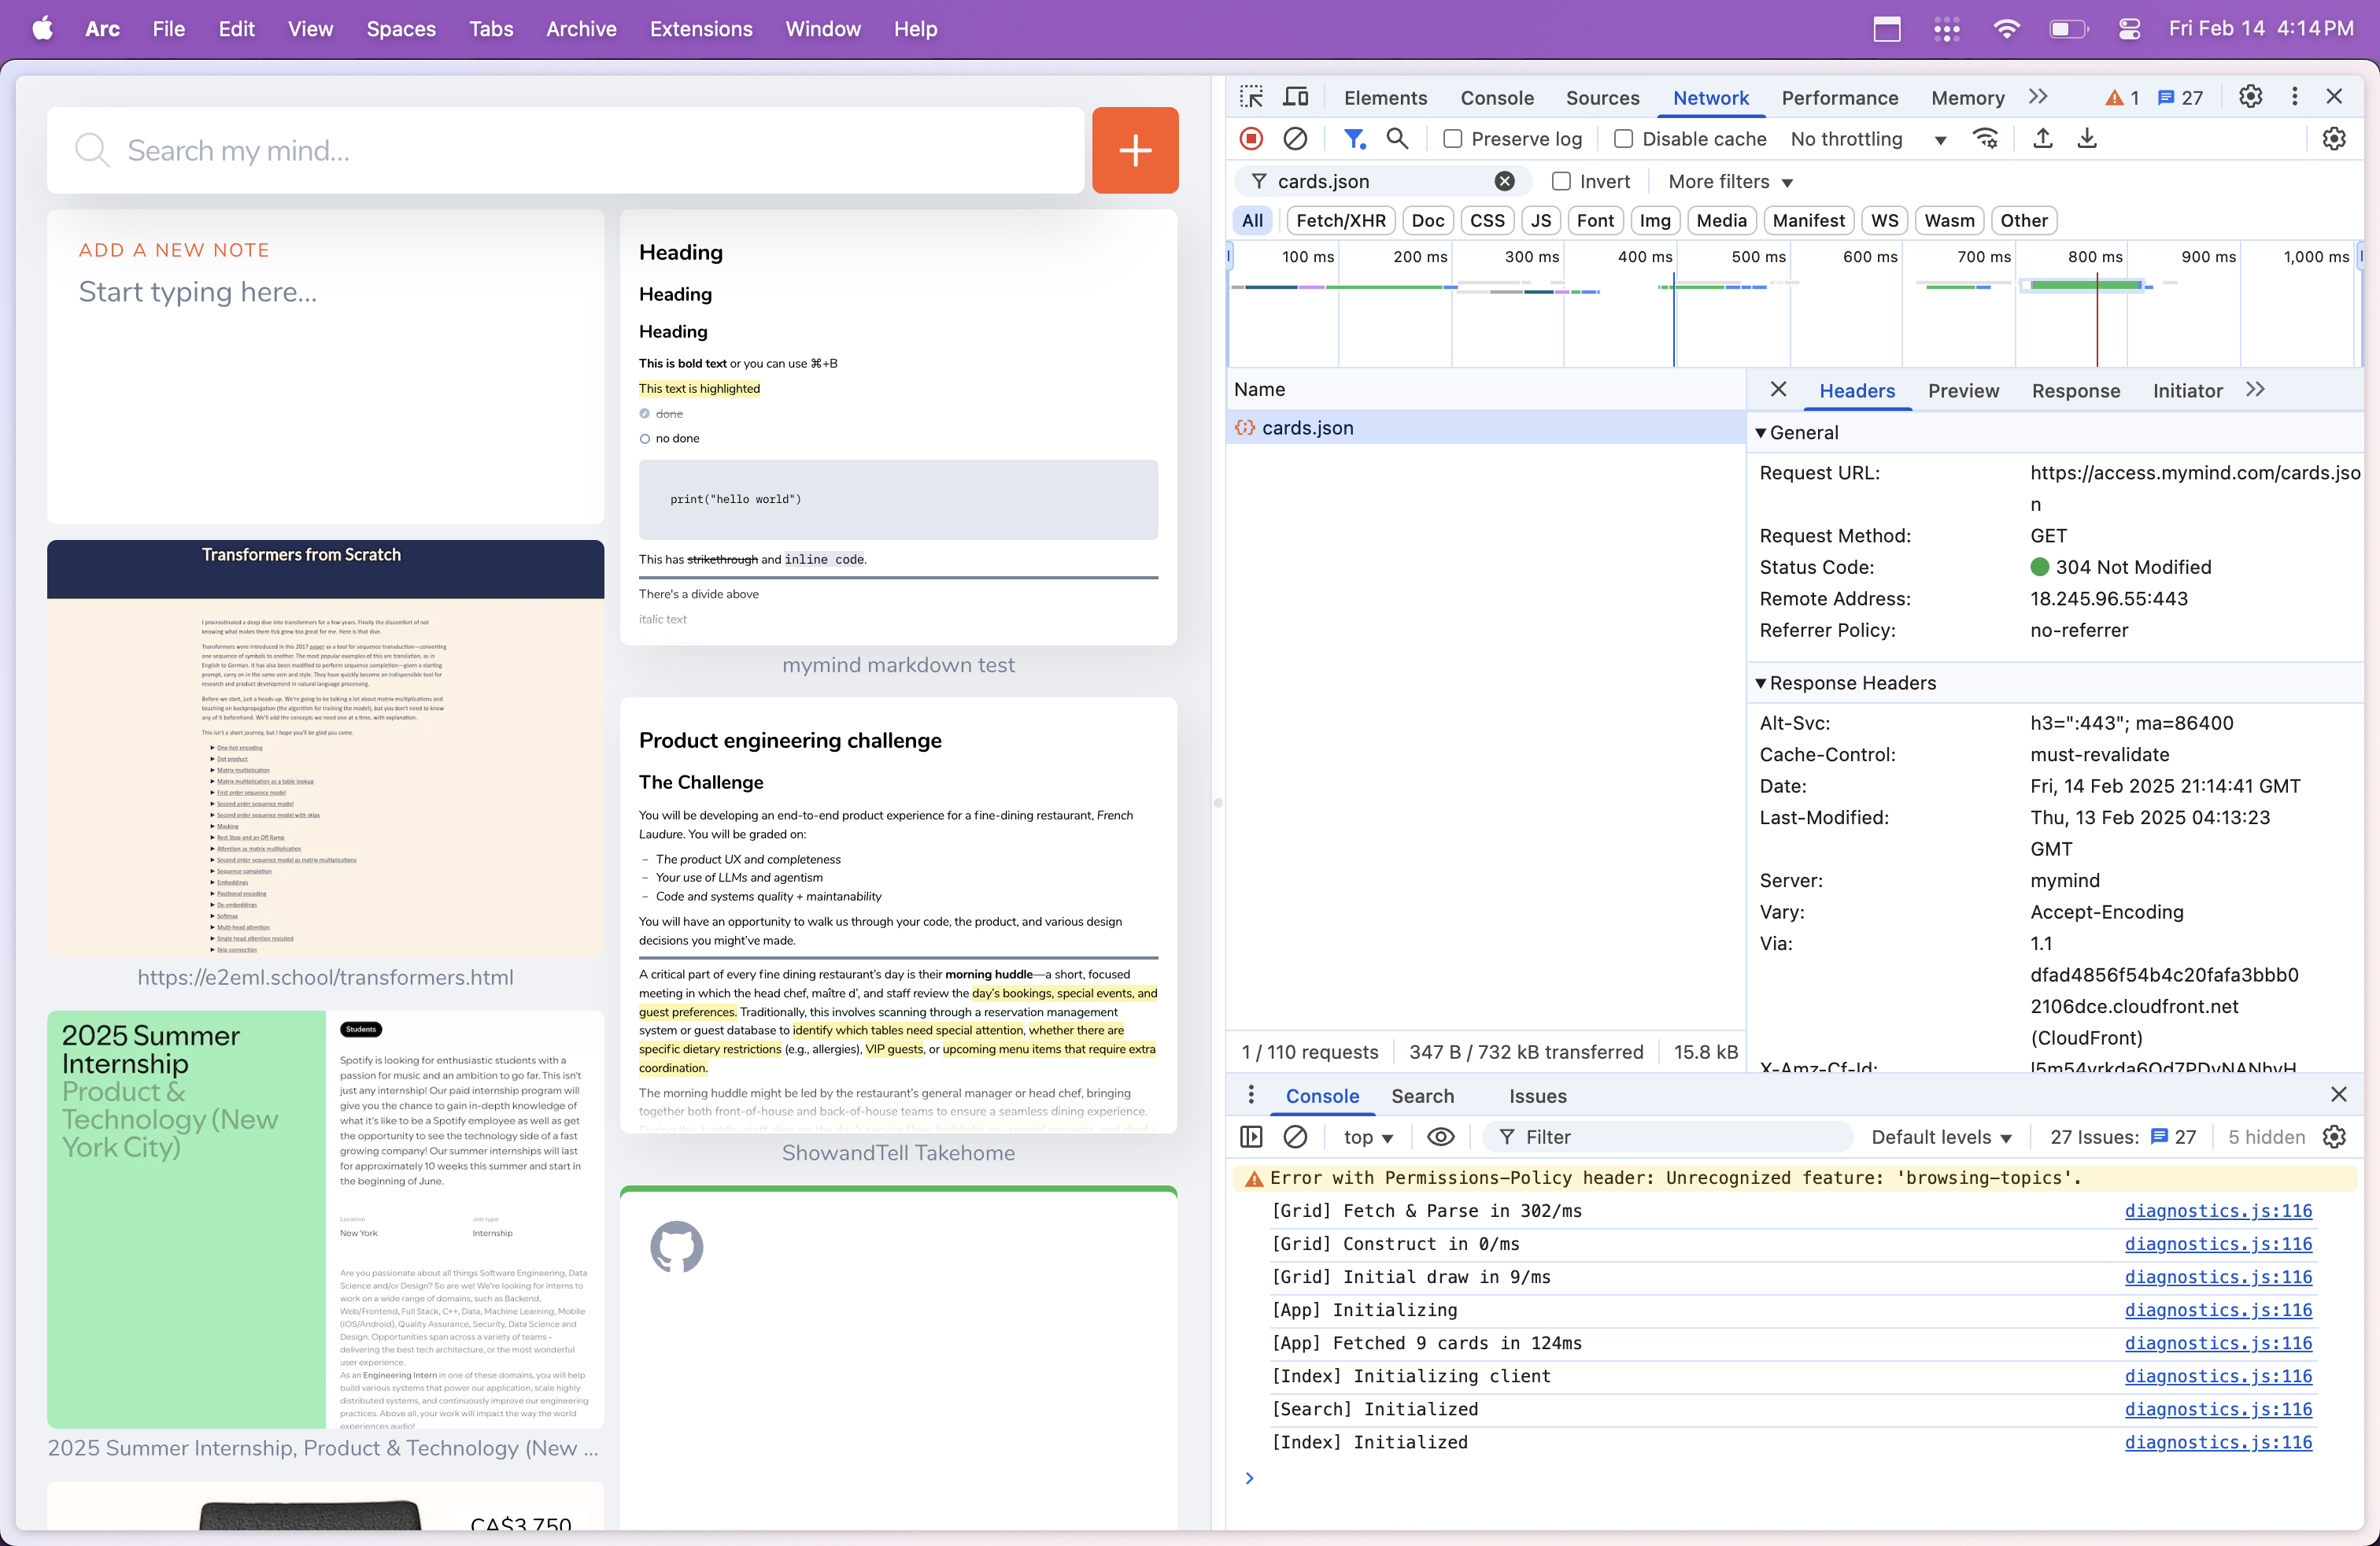Open the No throttling dropdown

tap(1867, 139)
